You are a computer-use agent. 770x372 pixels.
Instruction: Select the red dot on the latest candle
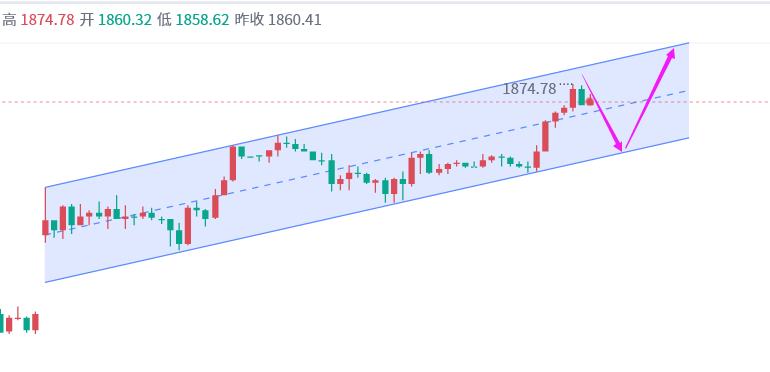click(x=590, y=102)
